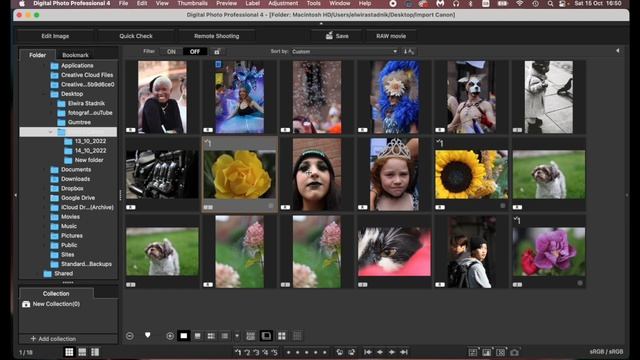
Task: Jump to the last image
Action: 404,352
